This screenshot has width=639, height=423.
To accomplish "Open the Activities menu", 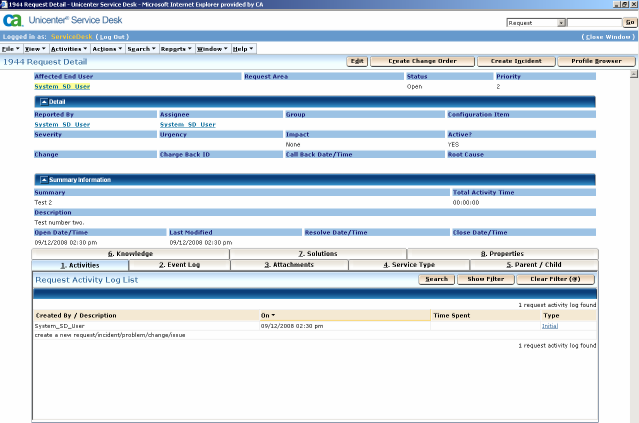I will point(68,48).
